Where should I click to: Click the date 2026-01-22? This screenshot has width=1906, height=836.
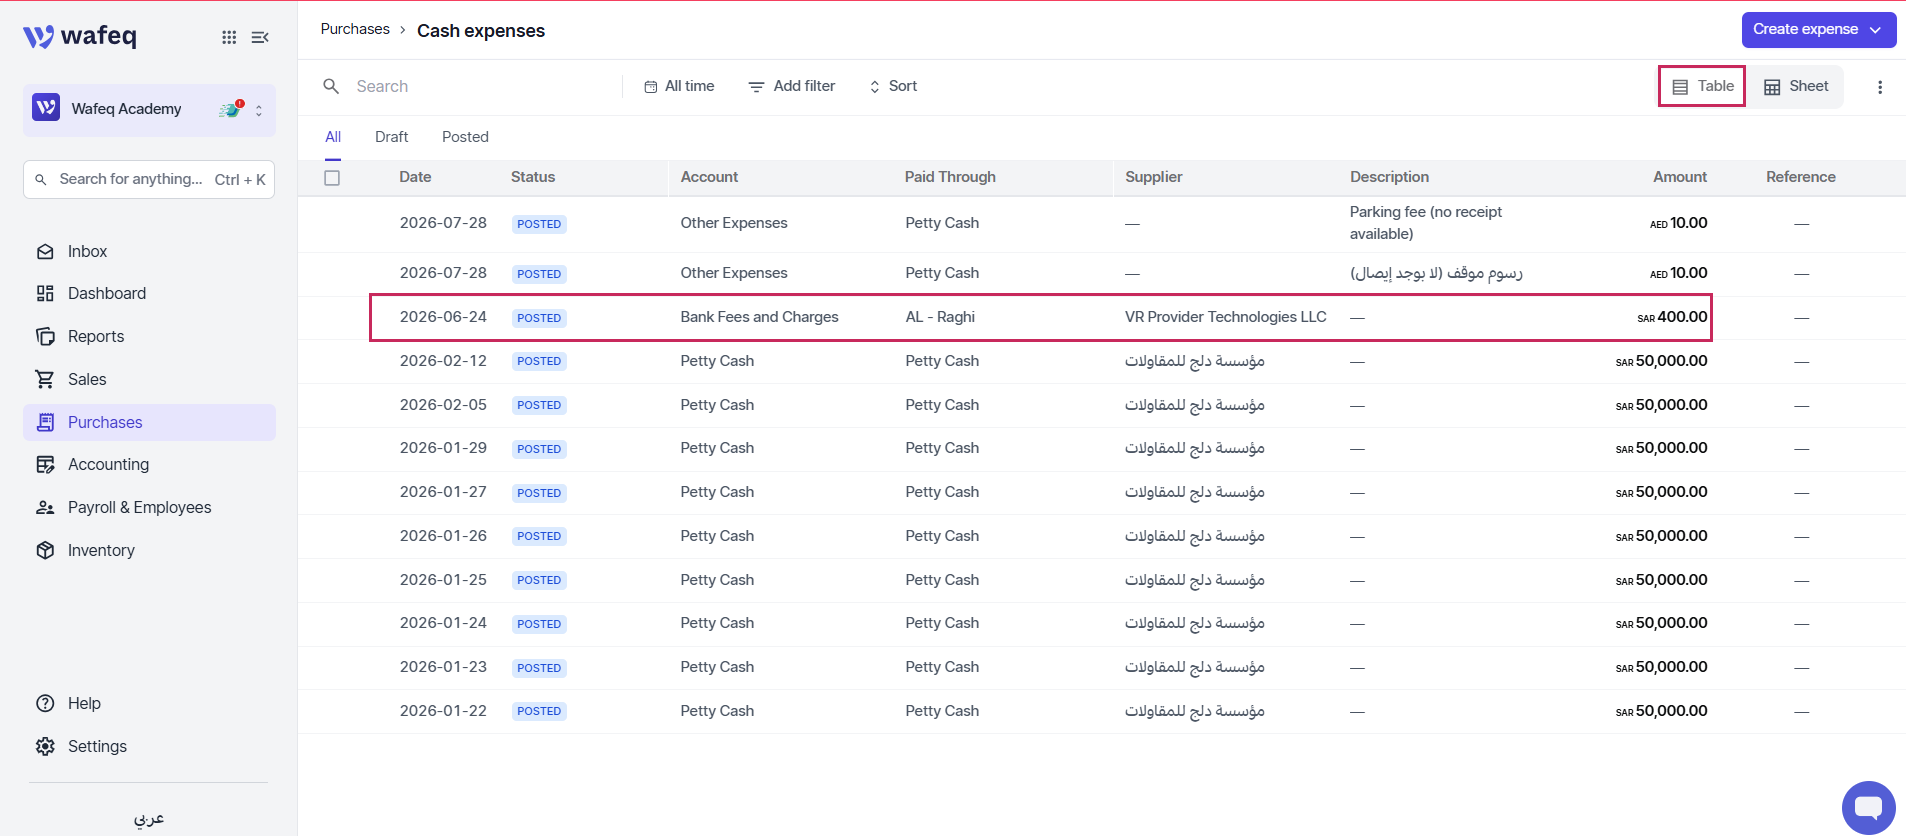[x=443, y=712]
